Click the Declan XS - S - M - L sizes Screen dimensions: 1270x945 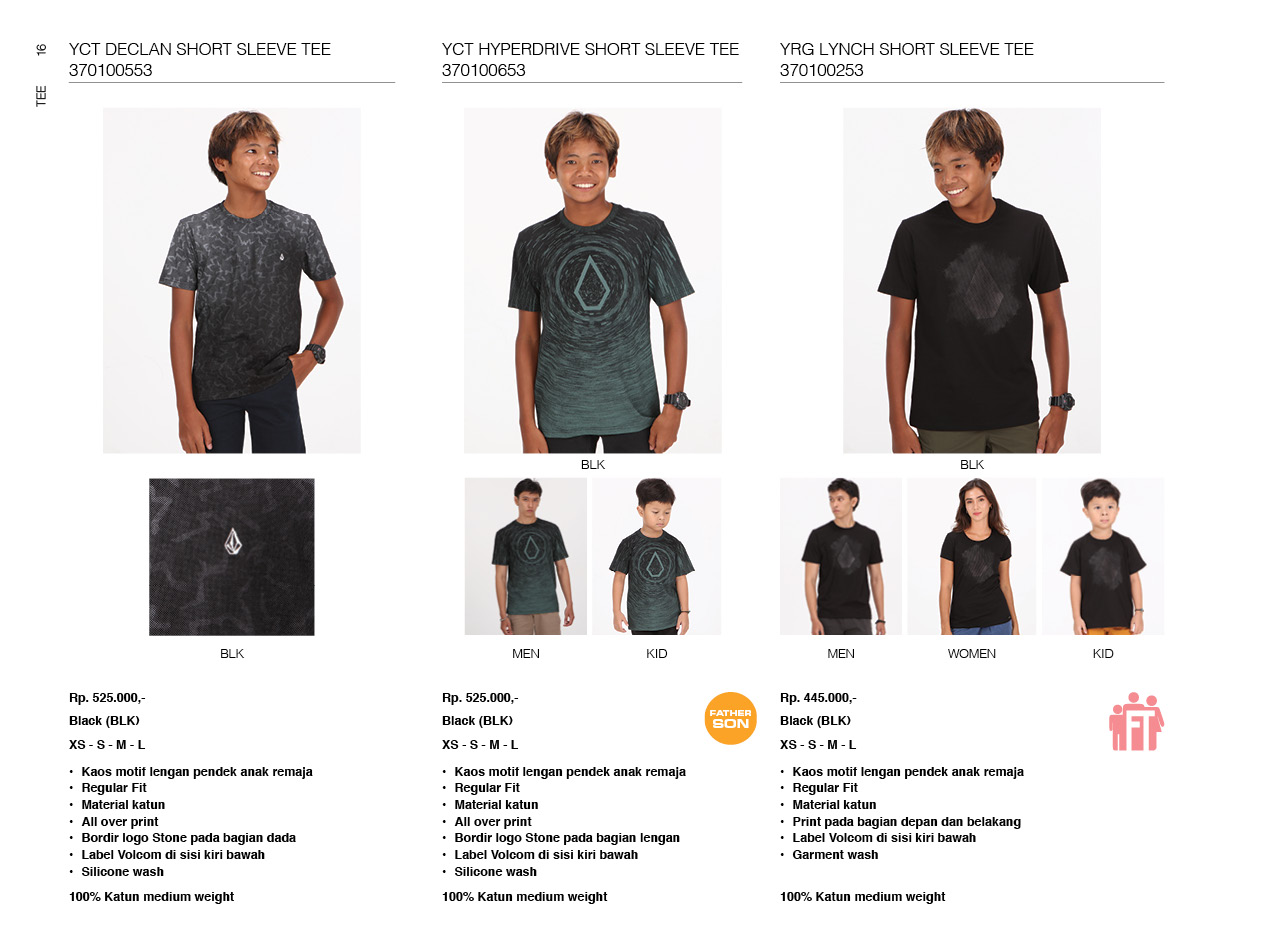[x=107, y=745]
